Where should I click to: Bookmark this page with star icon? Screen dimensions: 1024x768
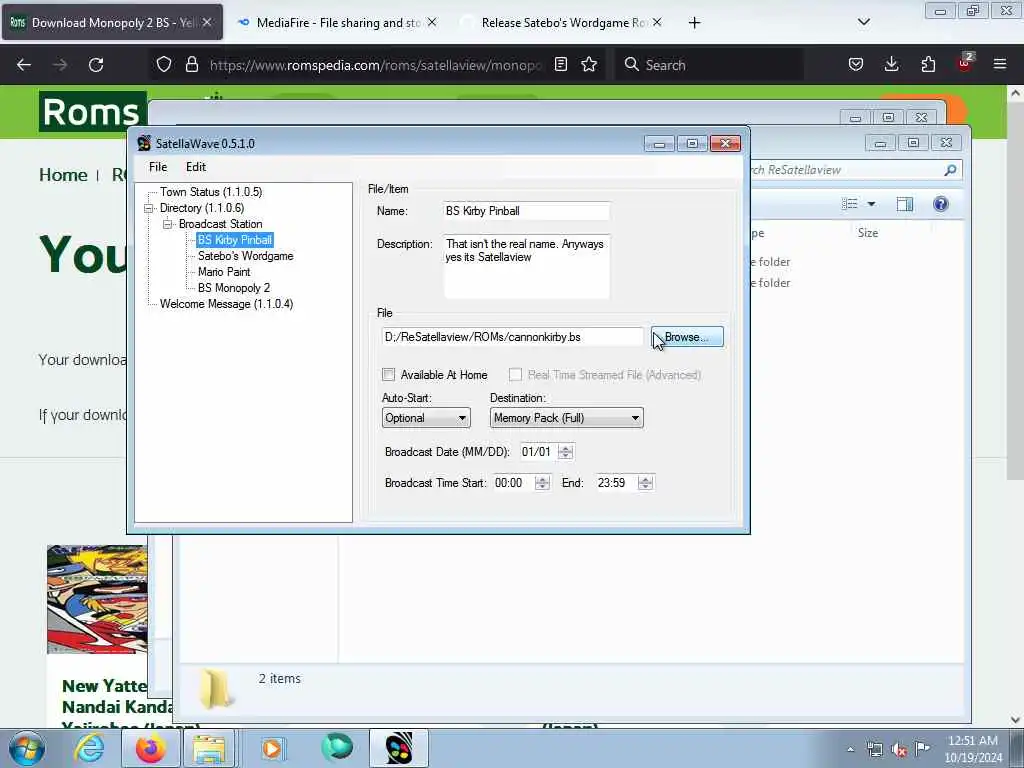tap(589, 64)
